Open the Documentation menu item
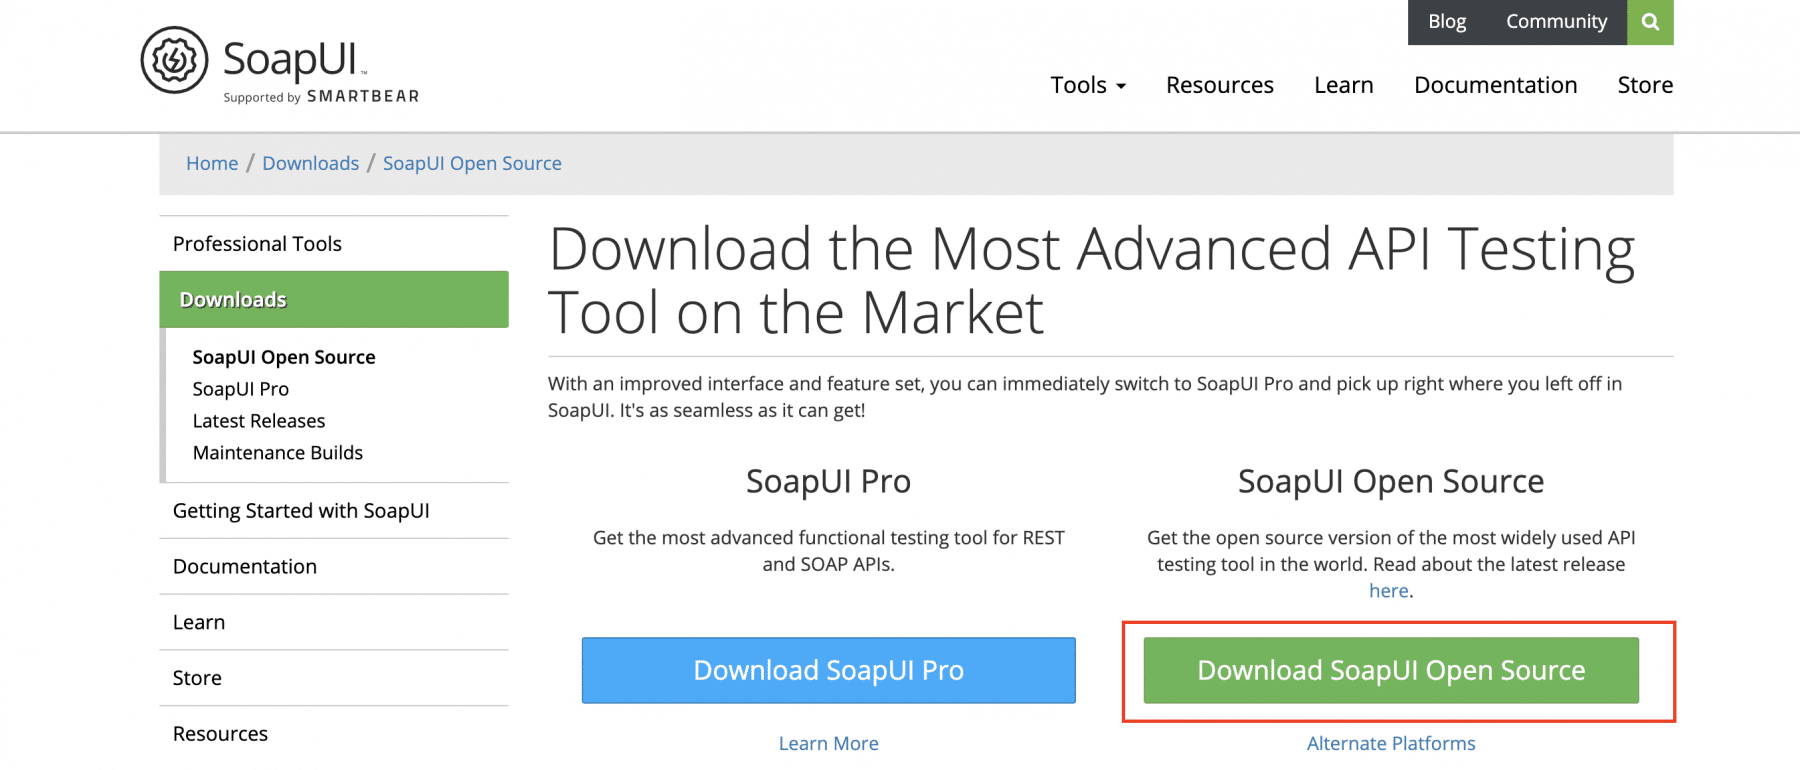 [x=1495, y=85]
